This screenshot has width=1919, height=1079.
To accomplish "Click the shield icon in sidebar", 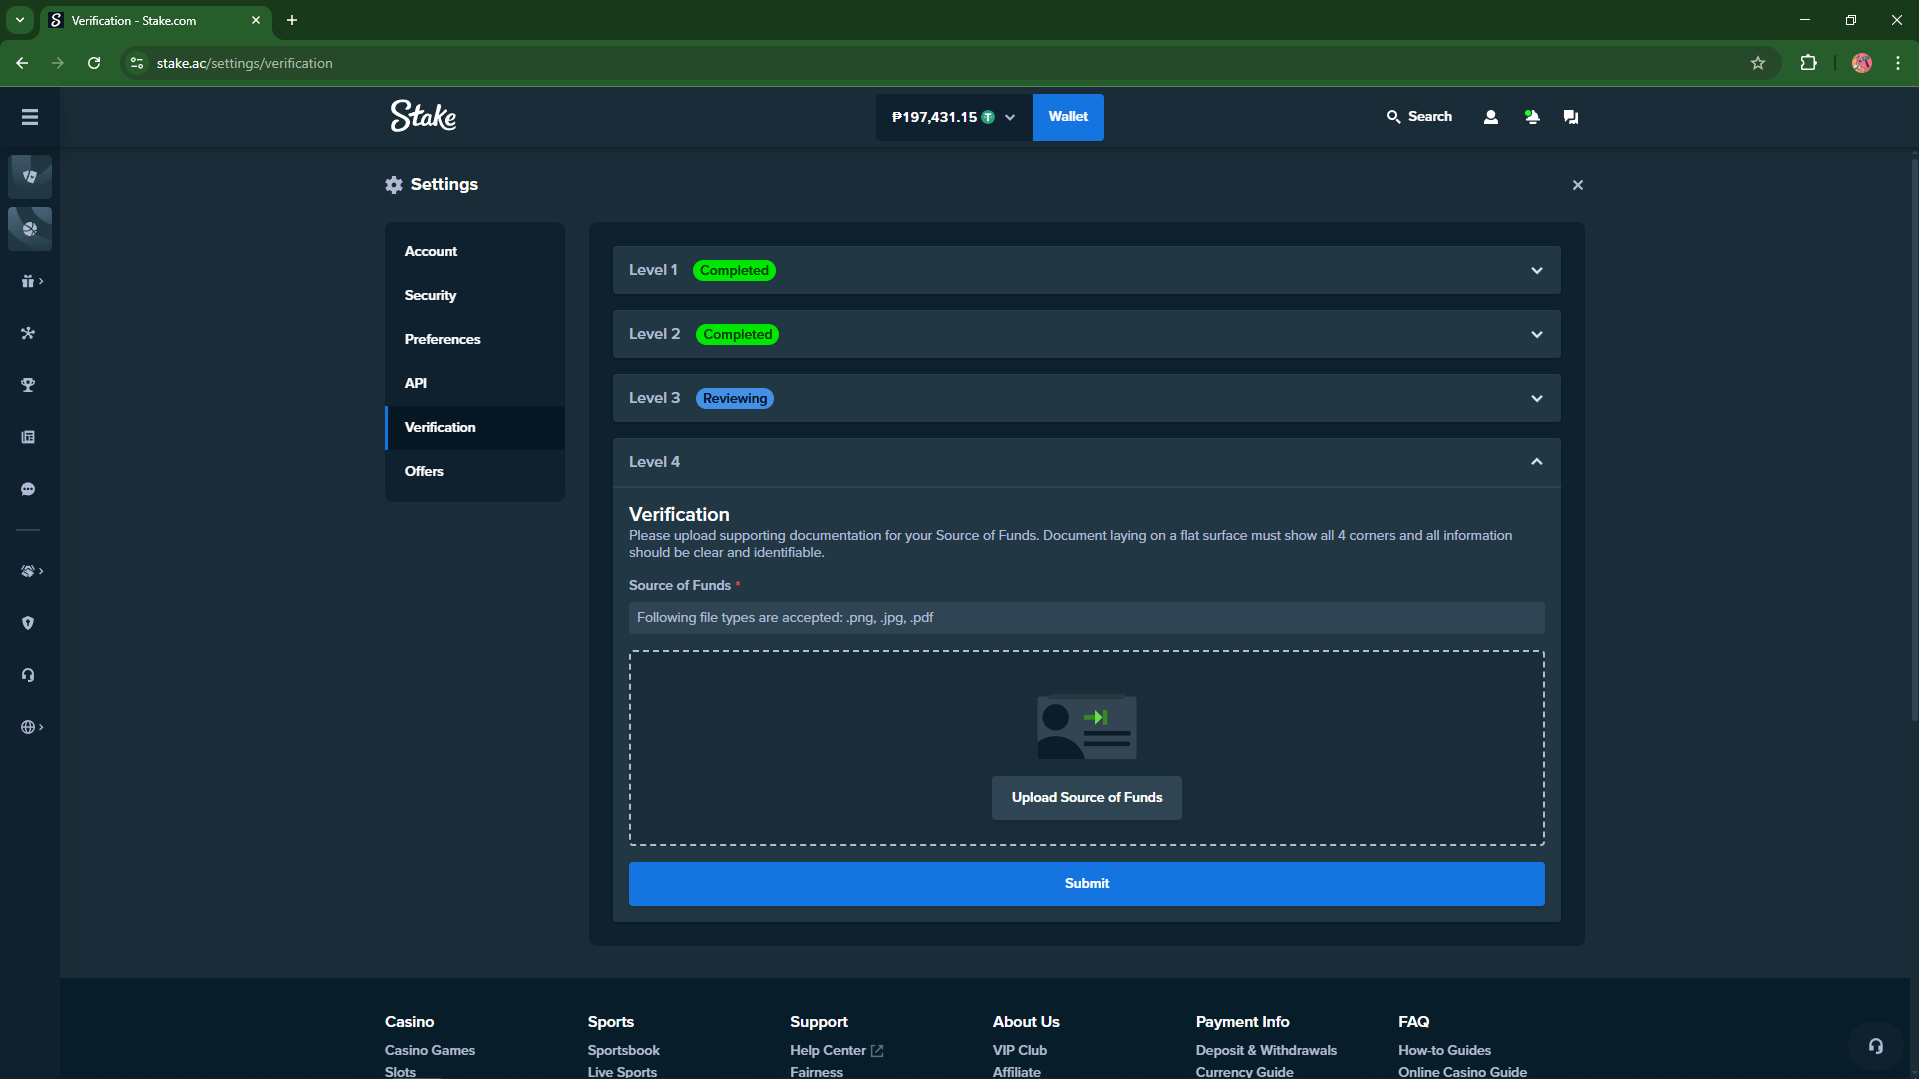I will [x=28, y=623].
